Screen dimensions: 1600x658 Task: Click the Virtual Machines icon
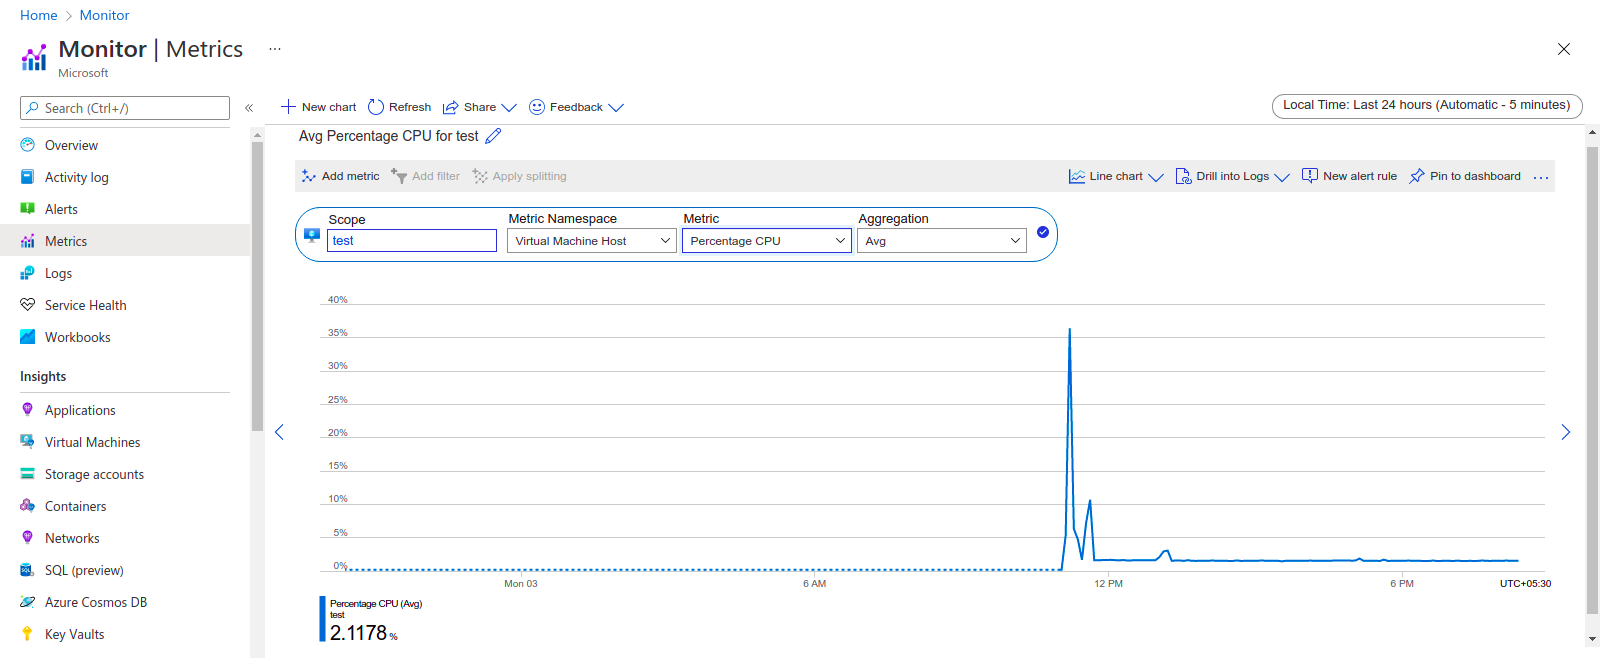point(28,442)
